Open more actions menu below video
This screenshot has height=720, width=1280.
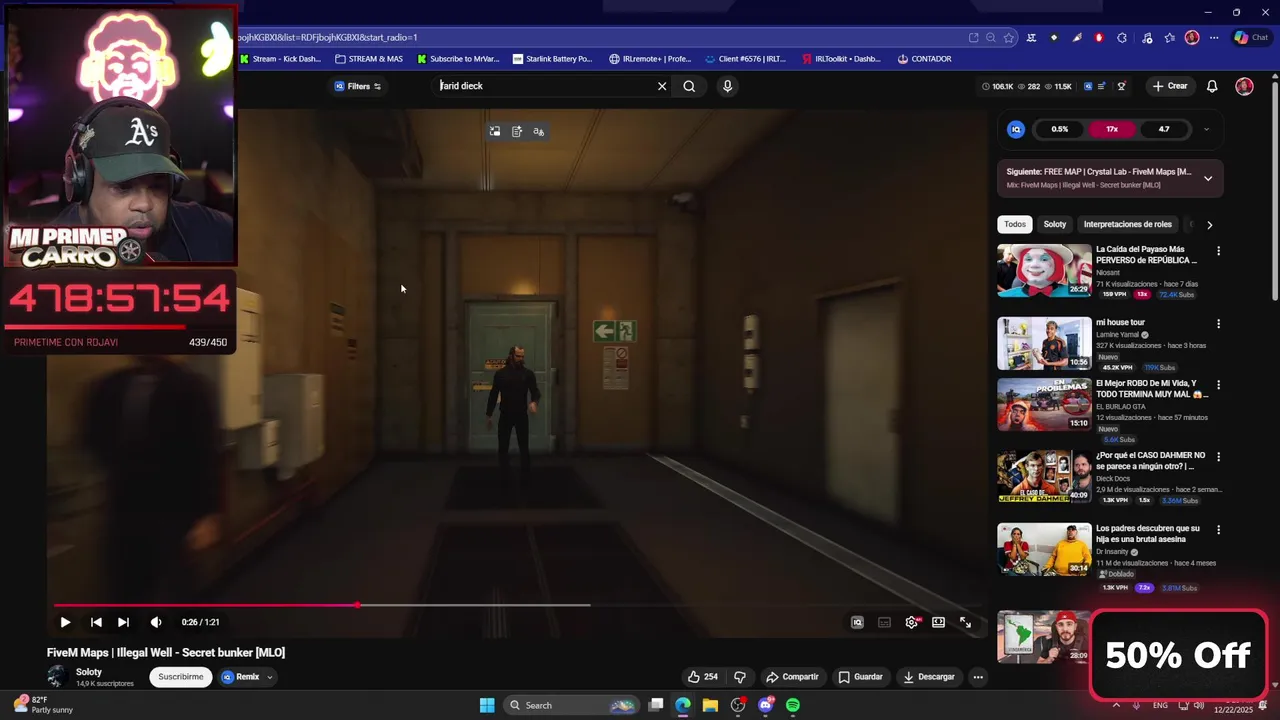point(978,677)
